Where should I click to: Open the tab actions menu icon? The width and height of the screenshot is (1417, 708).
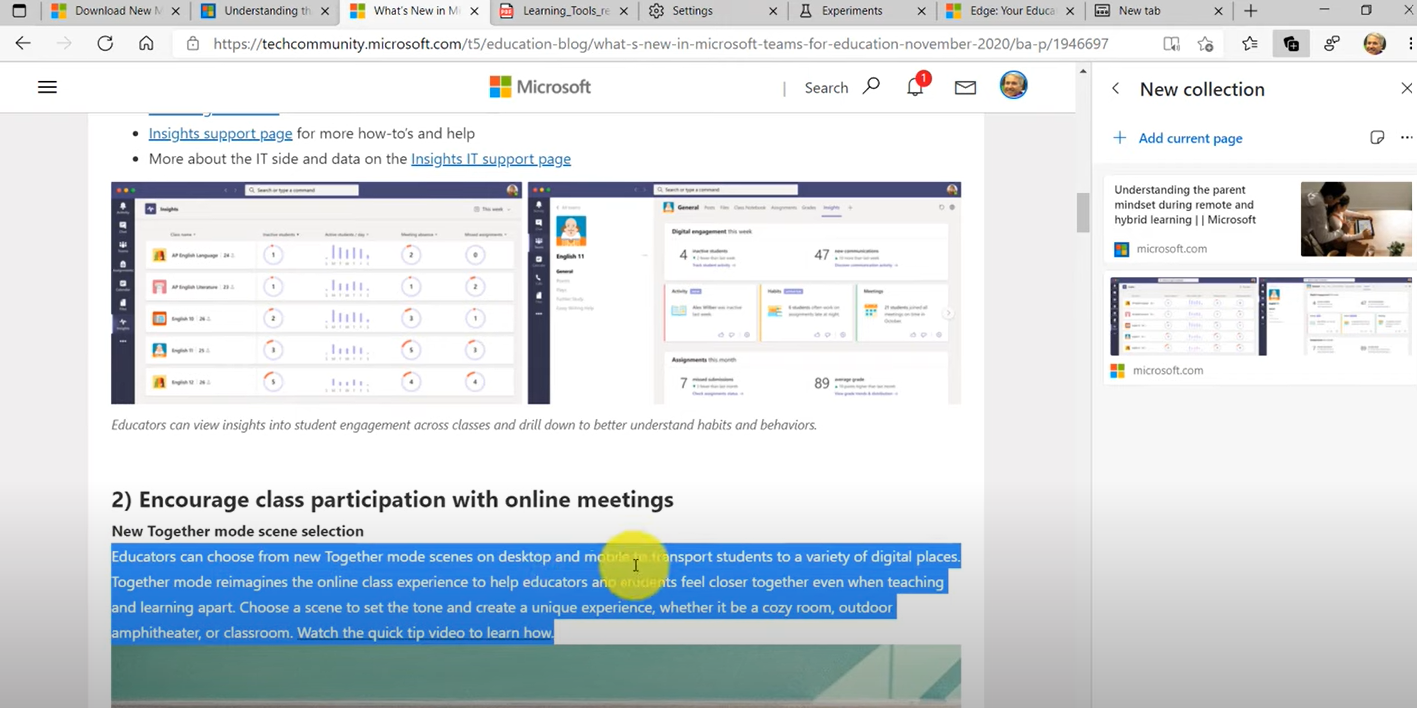click(19, 11)
